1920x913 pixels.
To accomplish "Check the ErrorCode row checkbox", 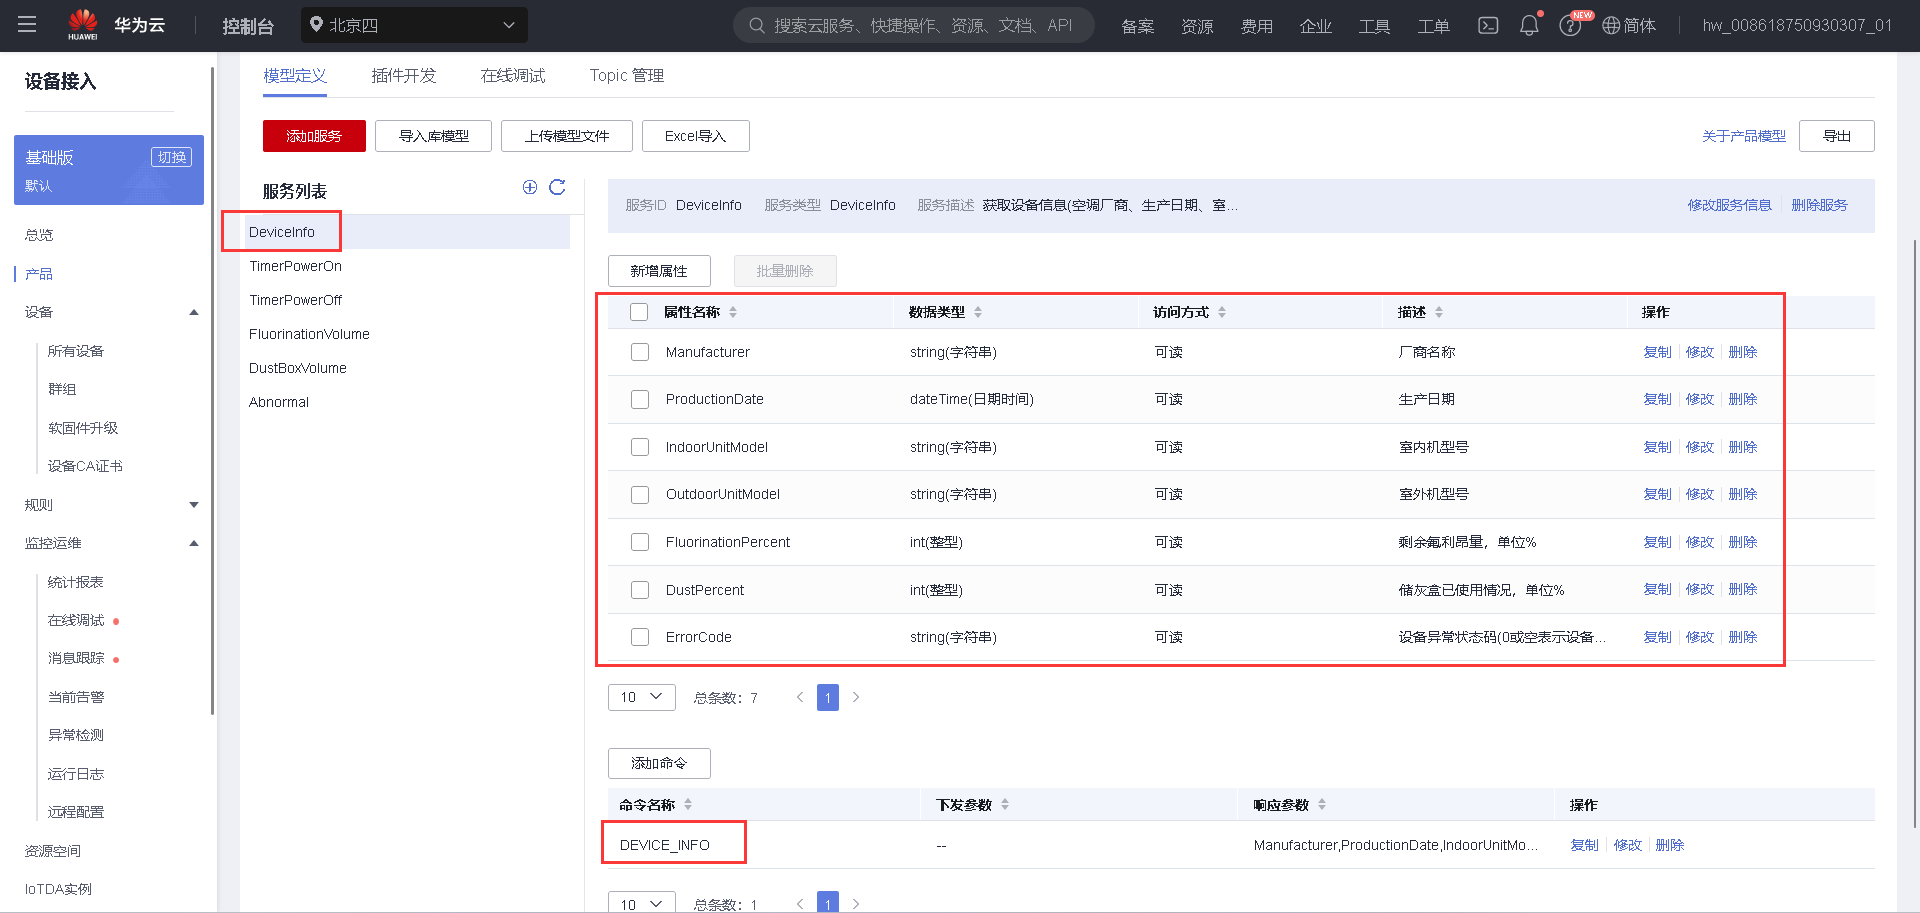I will click(x=640, y=637).
